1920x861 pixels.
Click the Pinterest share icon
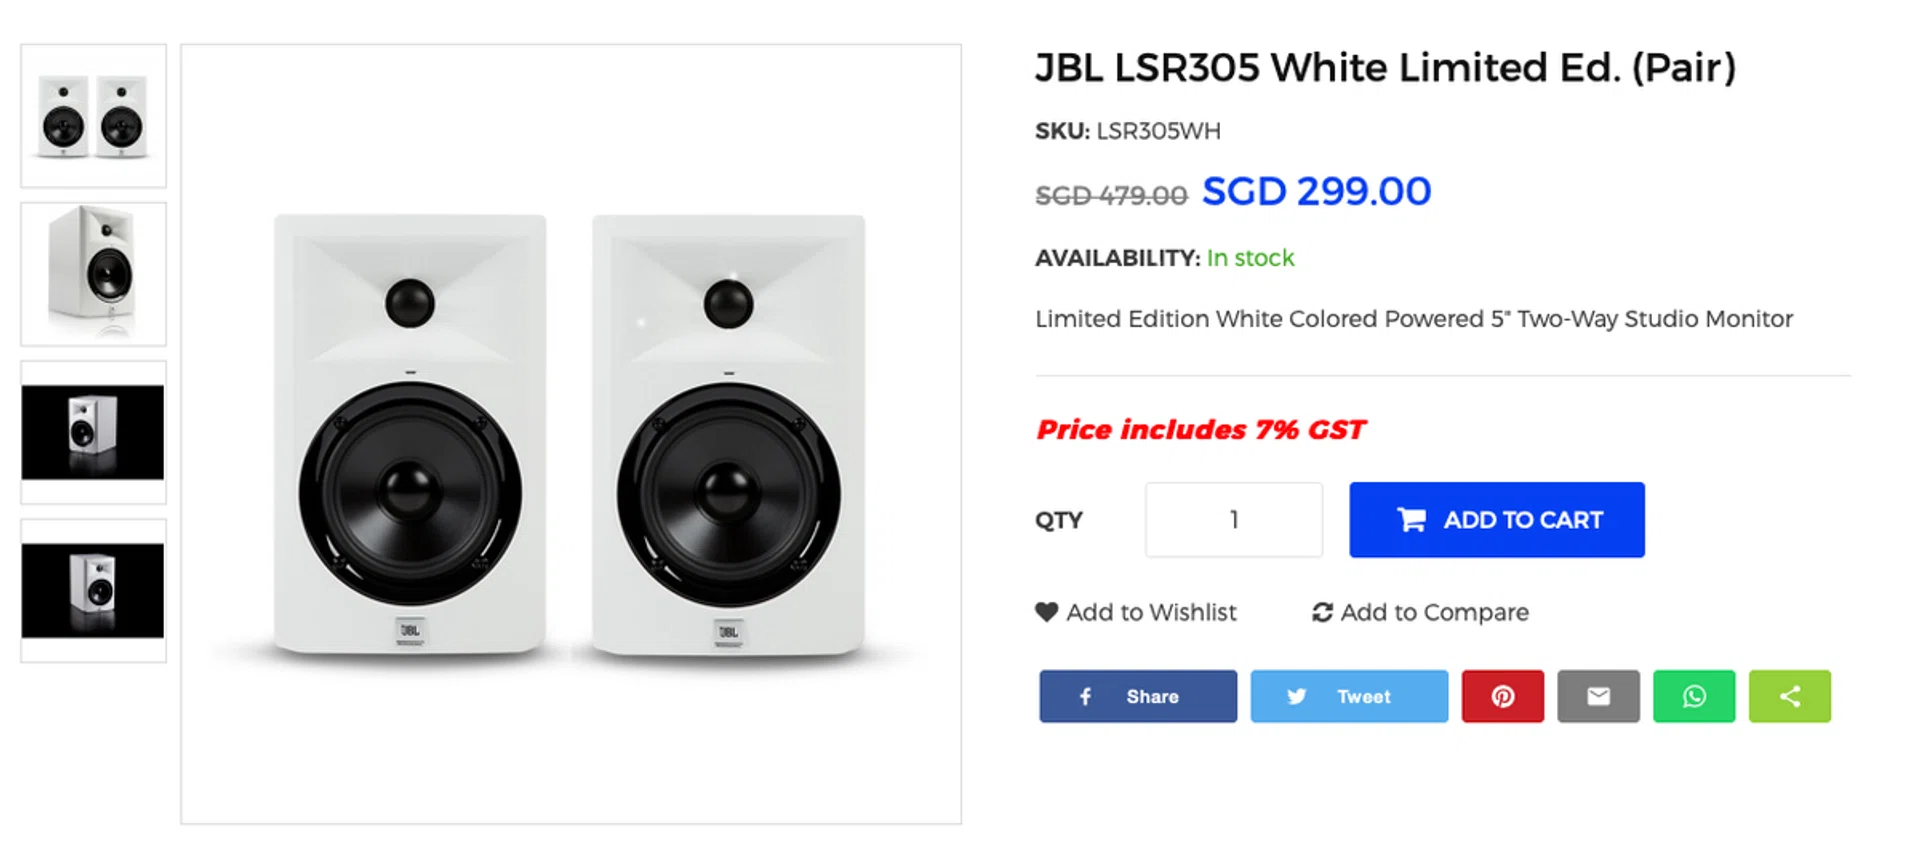(1502, 696)
